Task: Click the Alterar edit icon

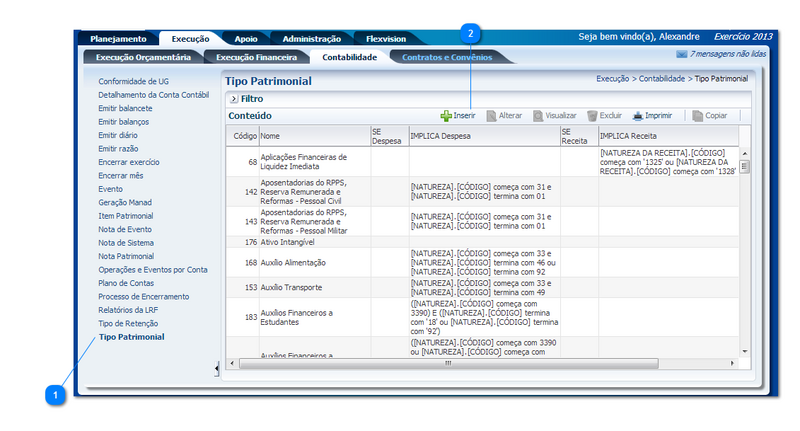Action: (492, 116)
